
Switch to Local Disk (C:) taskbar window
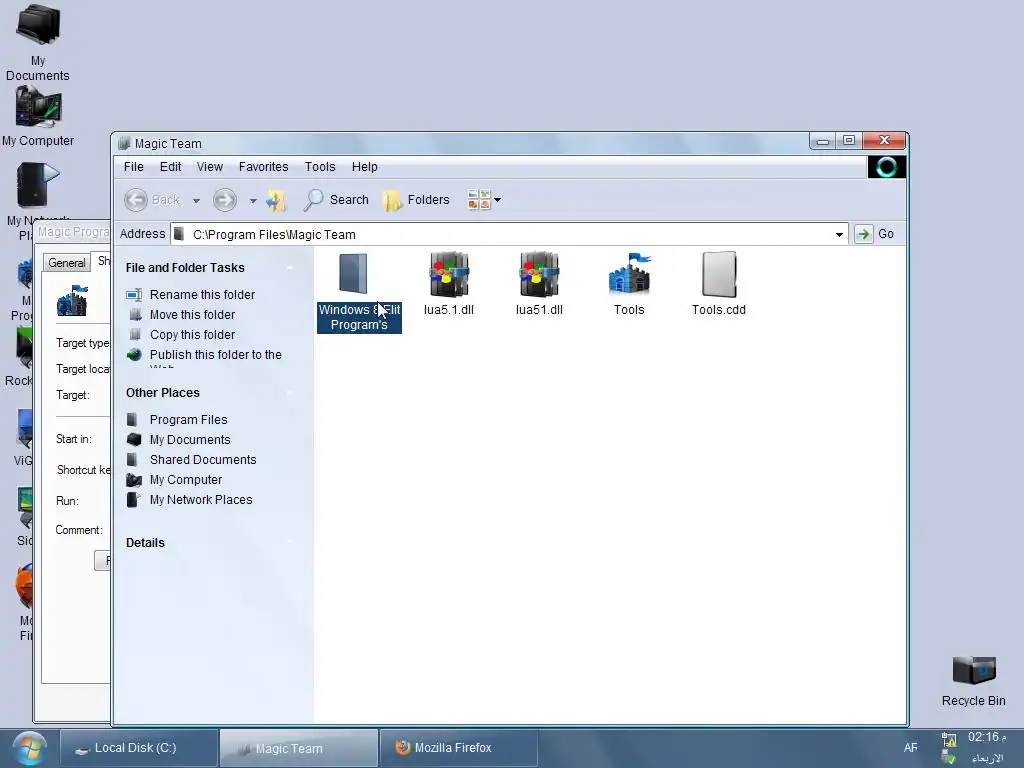[x=138, y=748]
